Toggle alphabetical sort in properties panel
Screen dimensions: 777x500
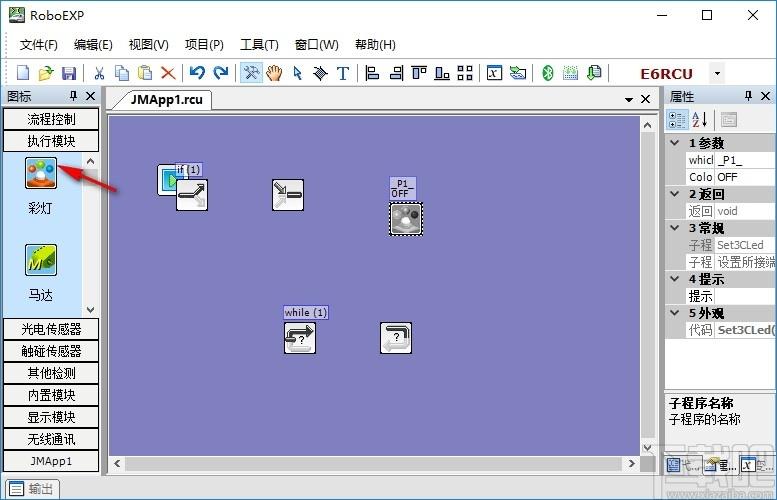pyautogui.click(x=699, y=119)
